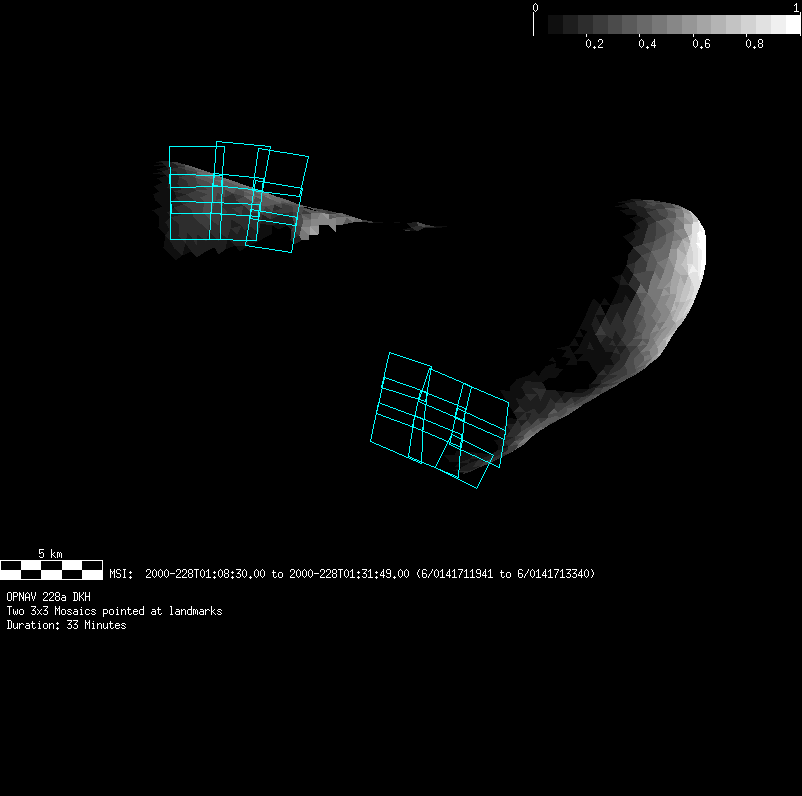Click the checkered 5 km scale bar
Screen dimensions: 802x796
click(x=51, y=570)
